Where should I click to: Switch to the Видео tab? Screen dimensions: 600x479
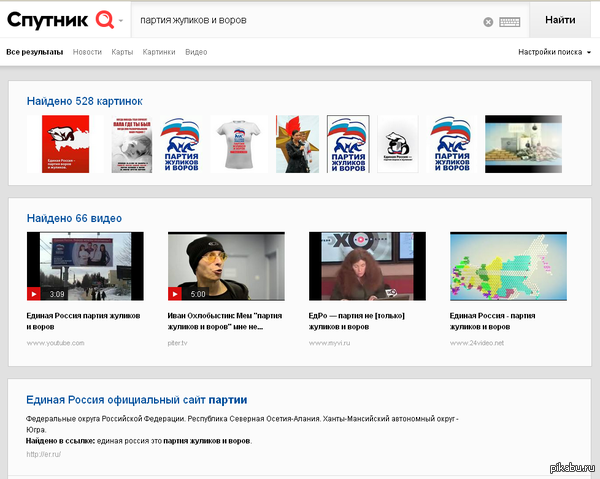(196, 51)
